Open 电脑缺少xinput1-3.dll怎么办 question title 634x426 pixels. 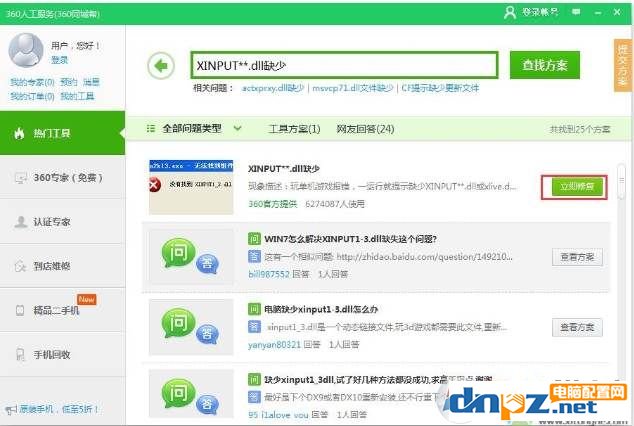coord(321,309)
